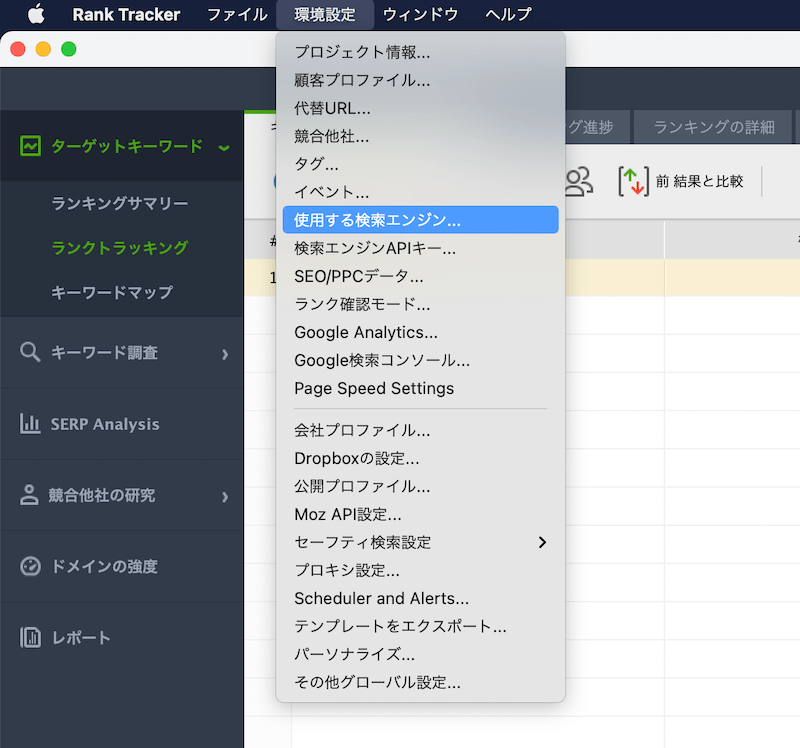Open the ヘルプ menu

508,14
